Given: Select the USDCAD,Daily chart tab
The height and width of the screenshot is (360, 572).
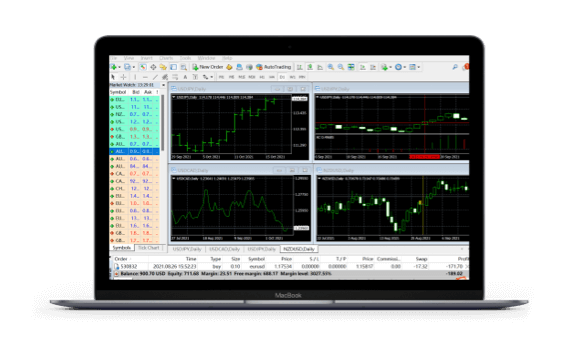Looking at the screenshot, I should (x=224, y=249).
